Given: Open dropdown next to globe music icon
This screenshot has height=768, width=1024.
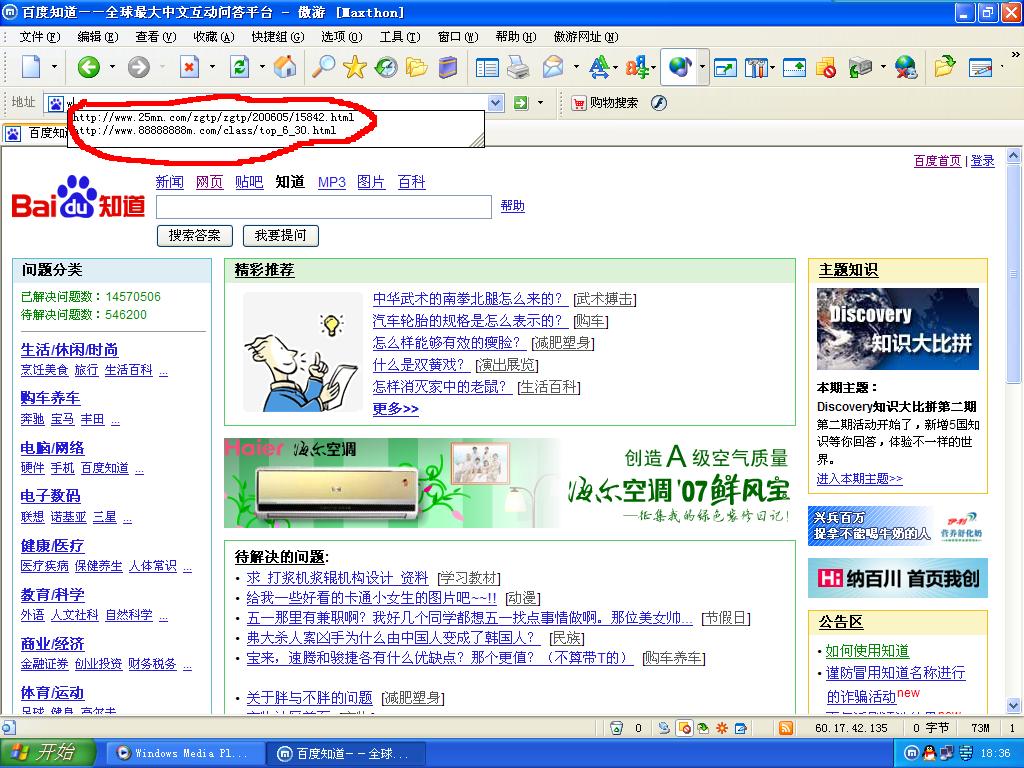Looking at the screenshot, I should point(702,67).
